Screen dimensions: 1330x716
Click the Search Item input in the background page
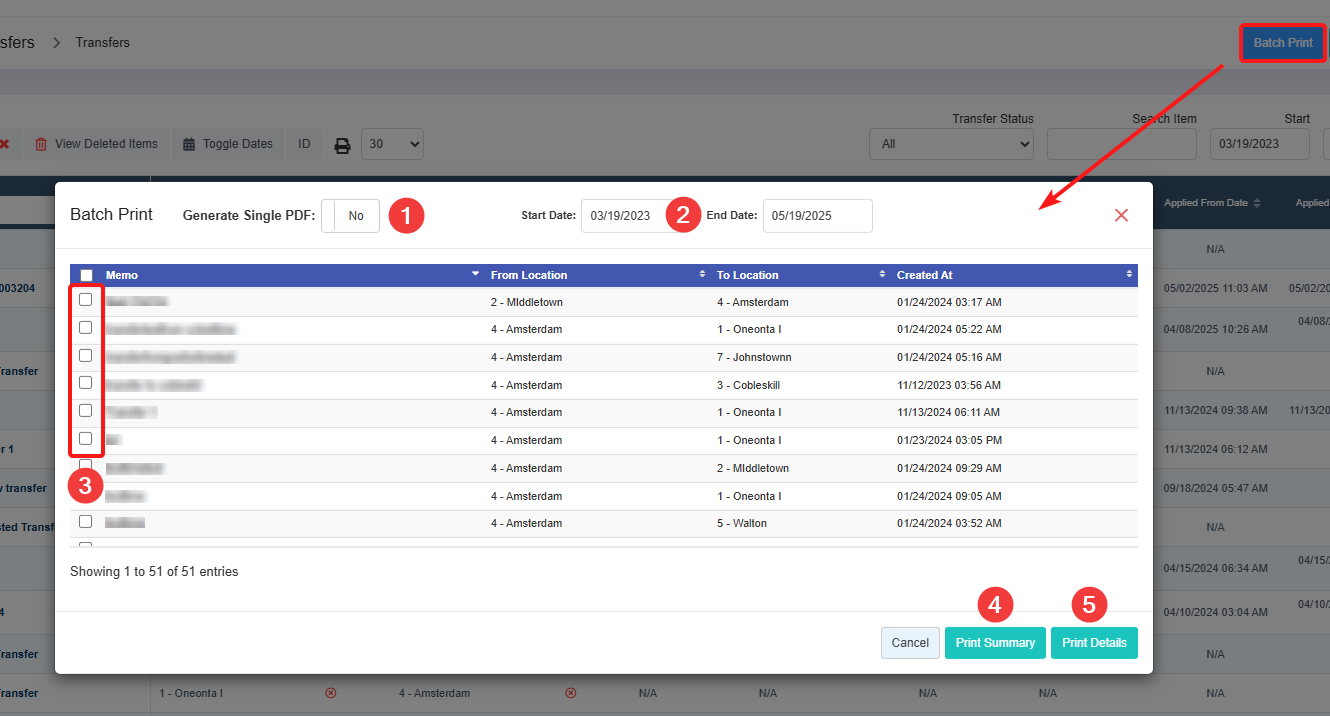[x=1122, y=144]
